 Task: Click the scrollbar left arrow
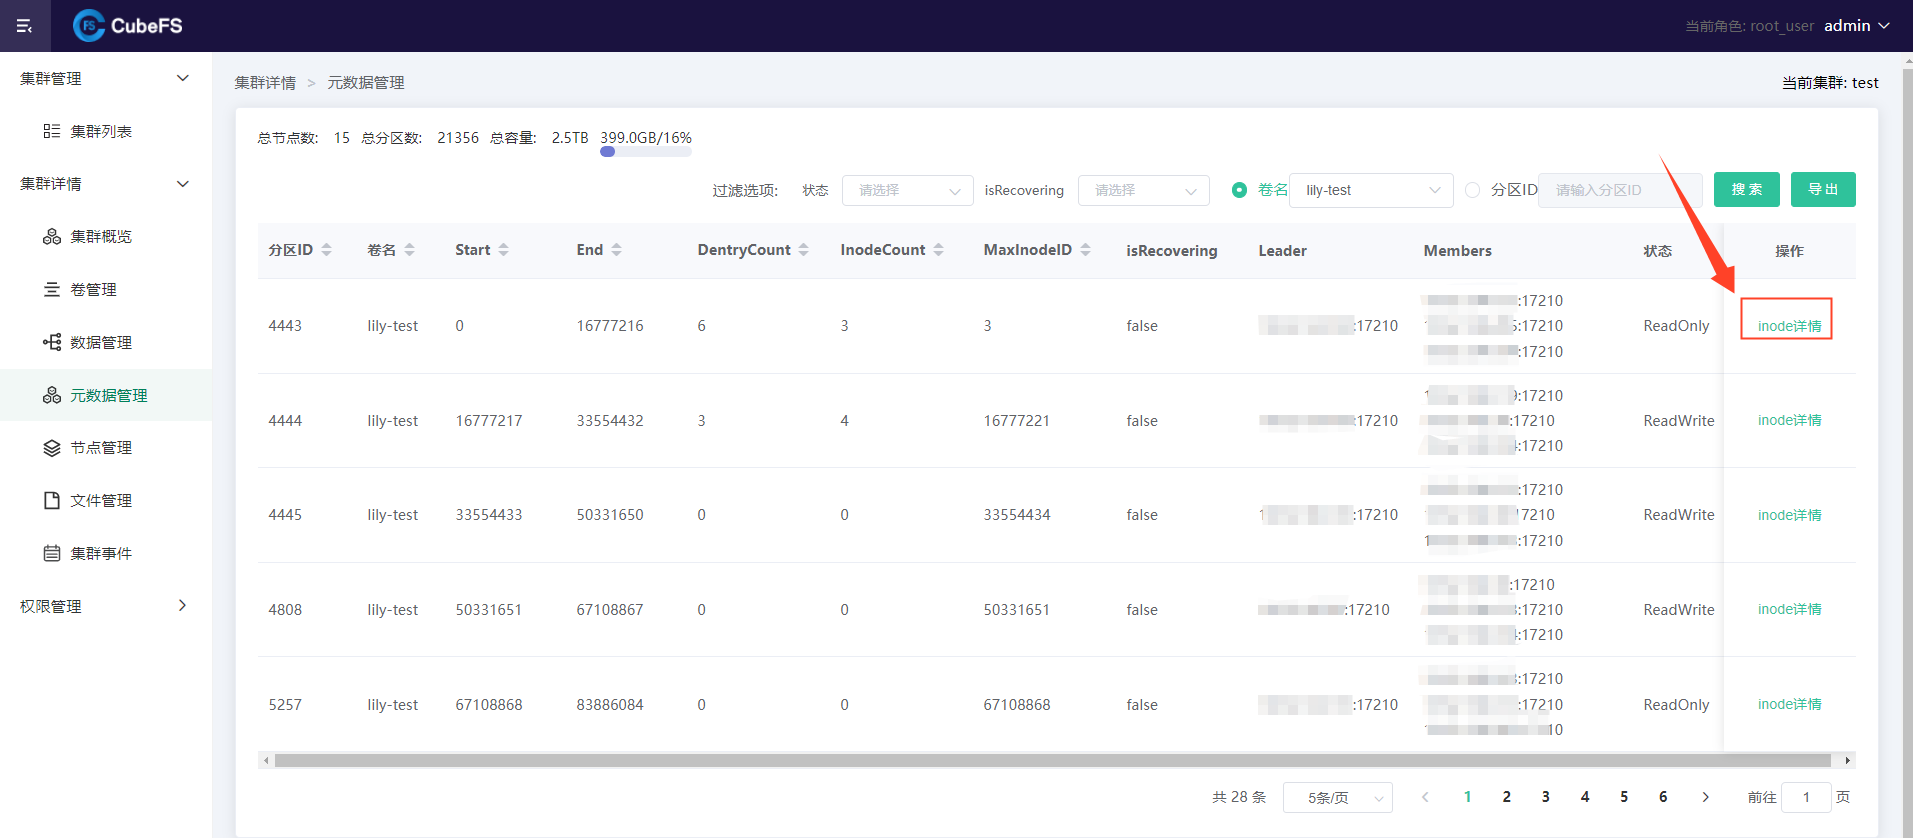tap(266, 761)
